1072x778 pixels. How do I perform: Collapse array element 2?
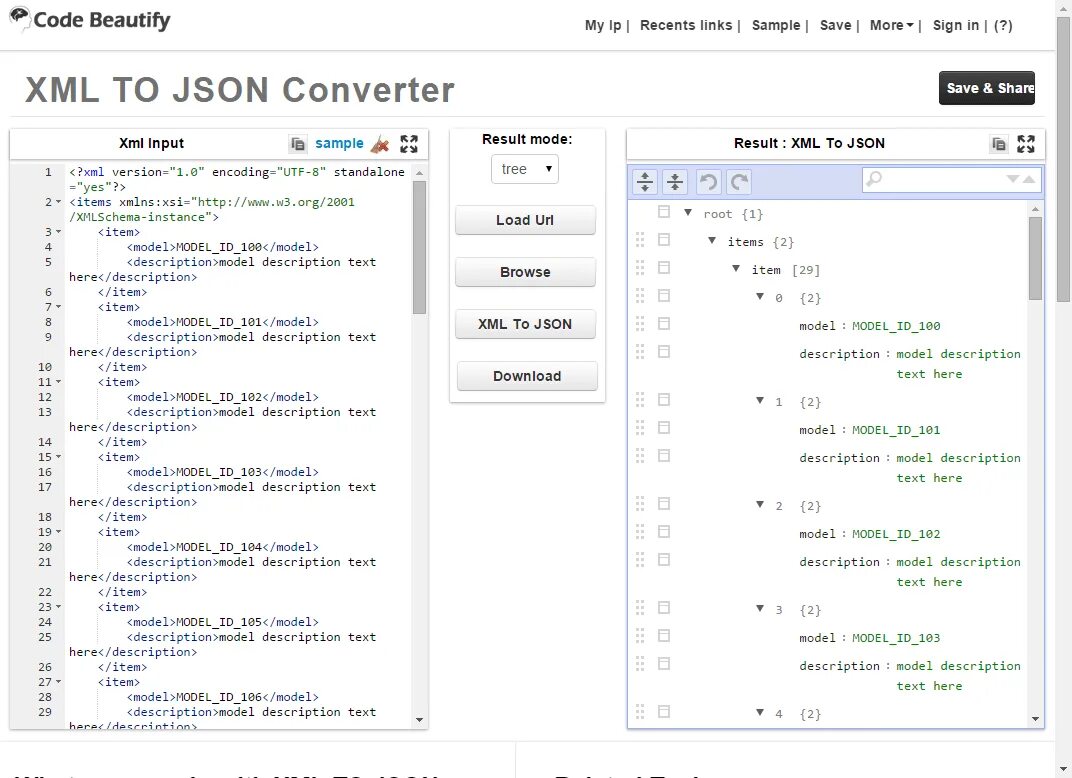click(760, 505)
